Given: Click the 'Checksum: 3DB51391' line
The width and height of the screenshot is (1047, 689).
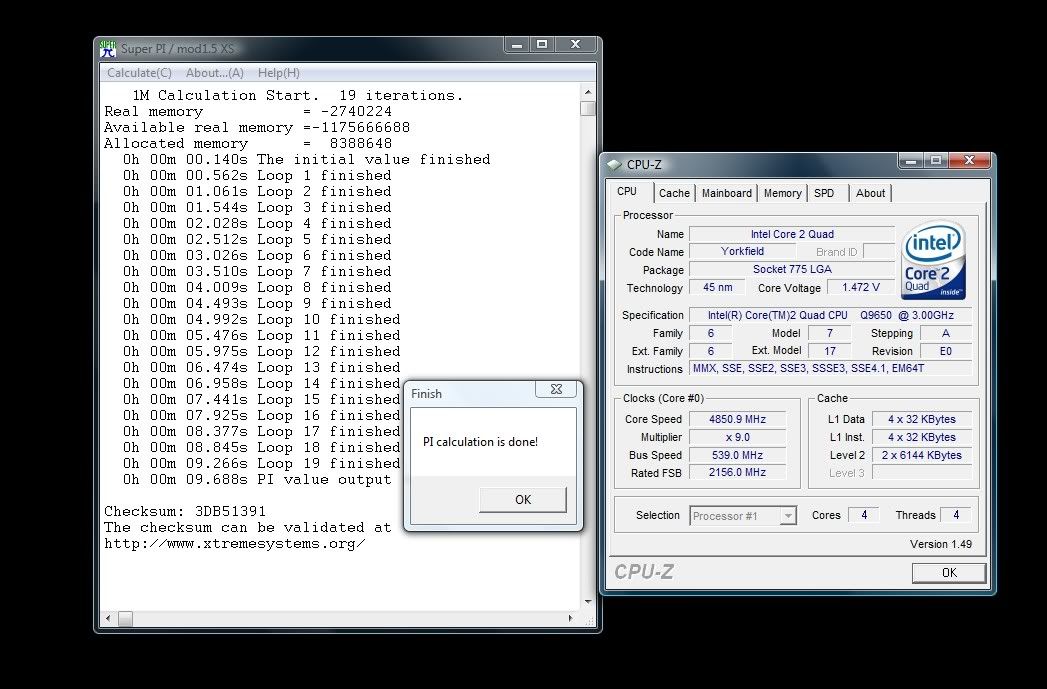Looking at the screenshot, I should pos(185,511).
